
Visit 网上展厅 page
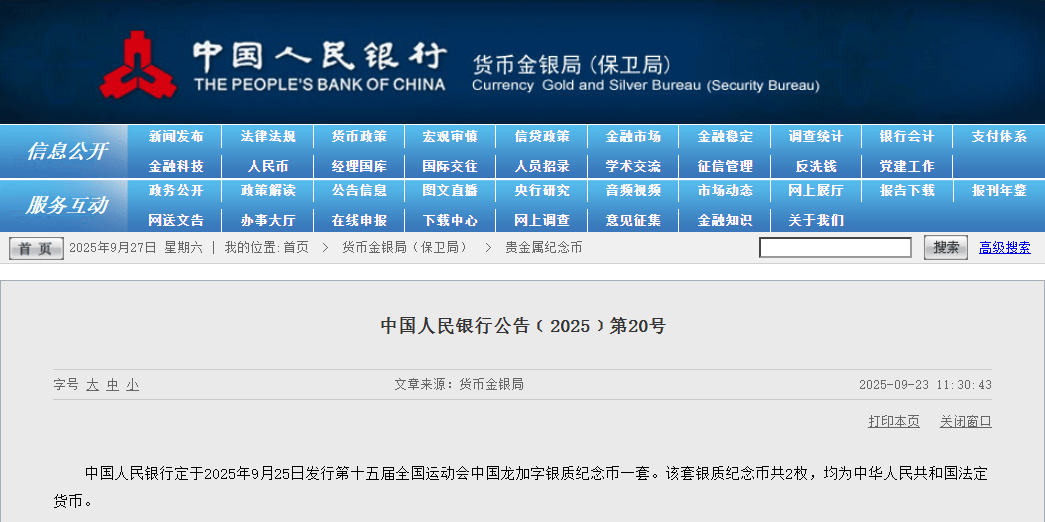pos(816,191)
